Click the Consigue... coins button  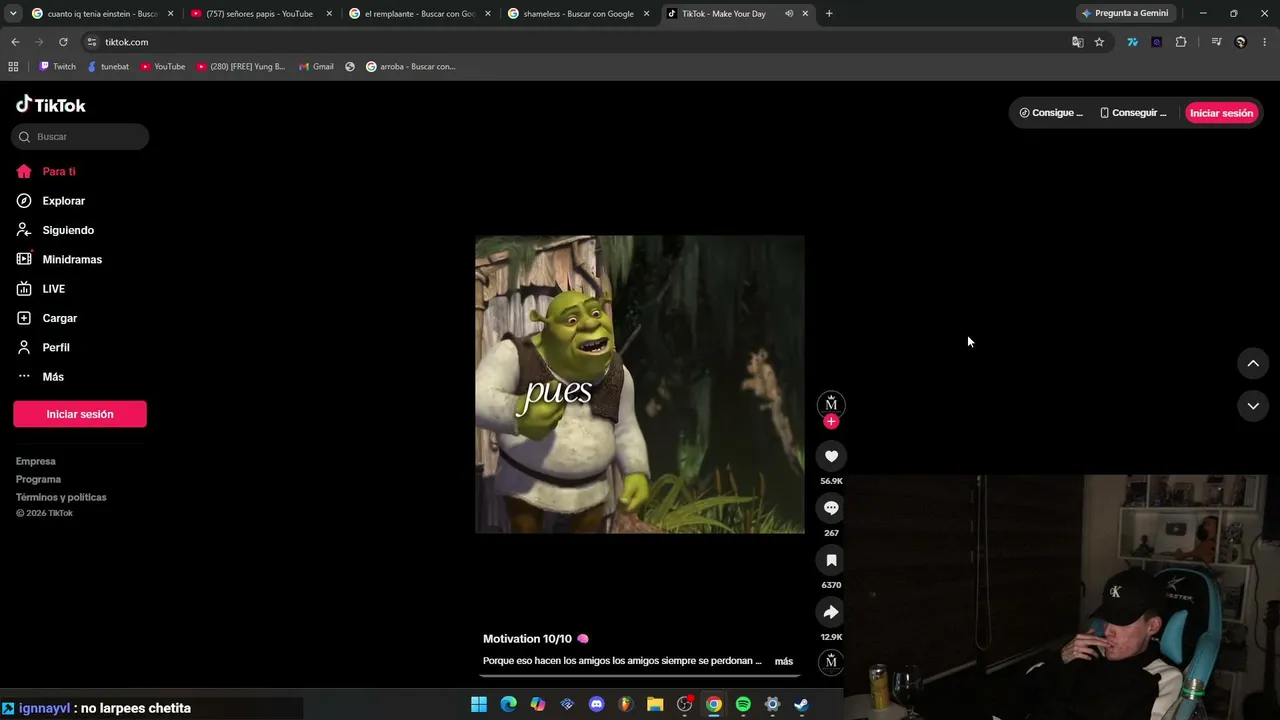pos(1051,113)
